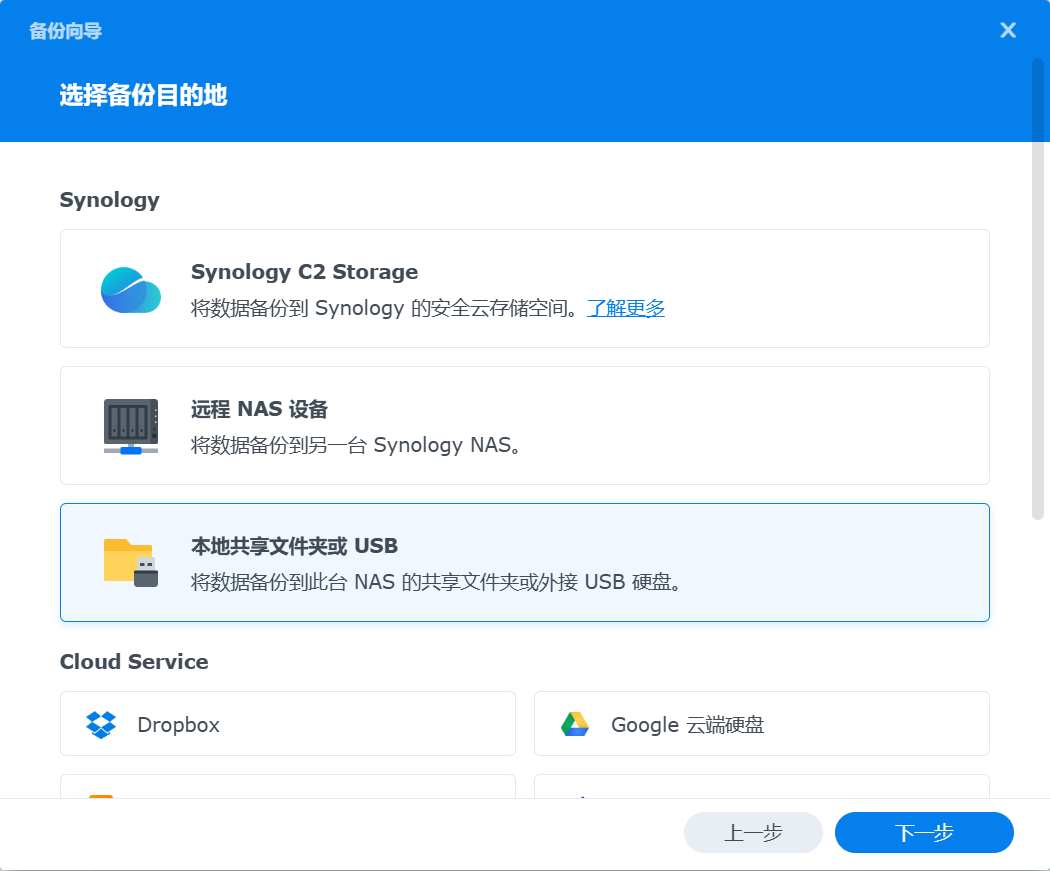
Task: Click the local folder with USB icon
Action: (131, 562)
